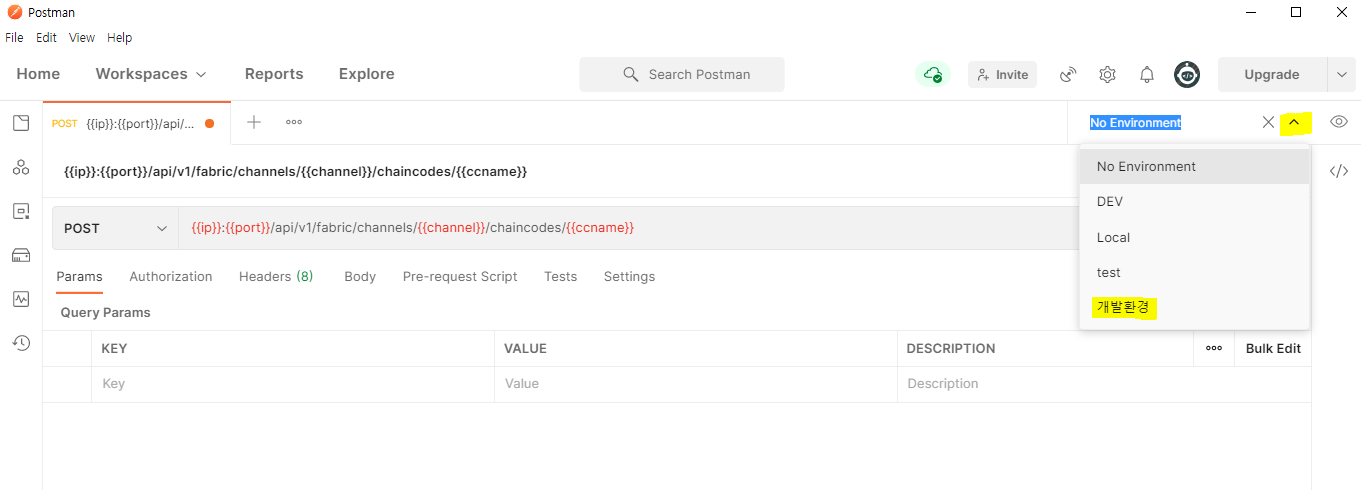Select the Local environment
The image size is (1361, 490).
click(1194, 237)
